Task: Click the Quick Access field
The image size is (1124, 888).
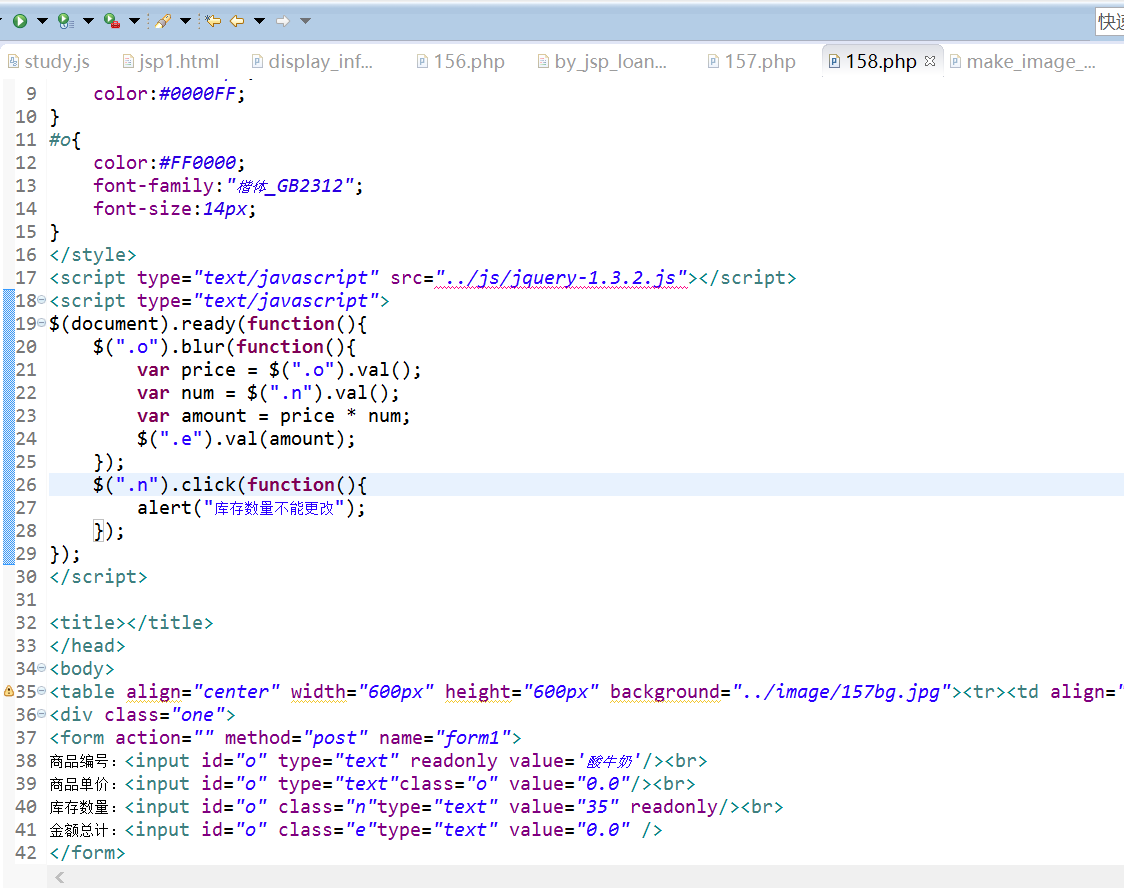Action: click(x=1110, y=22)
